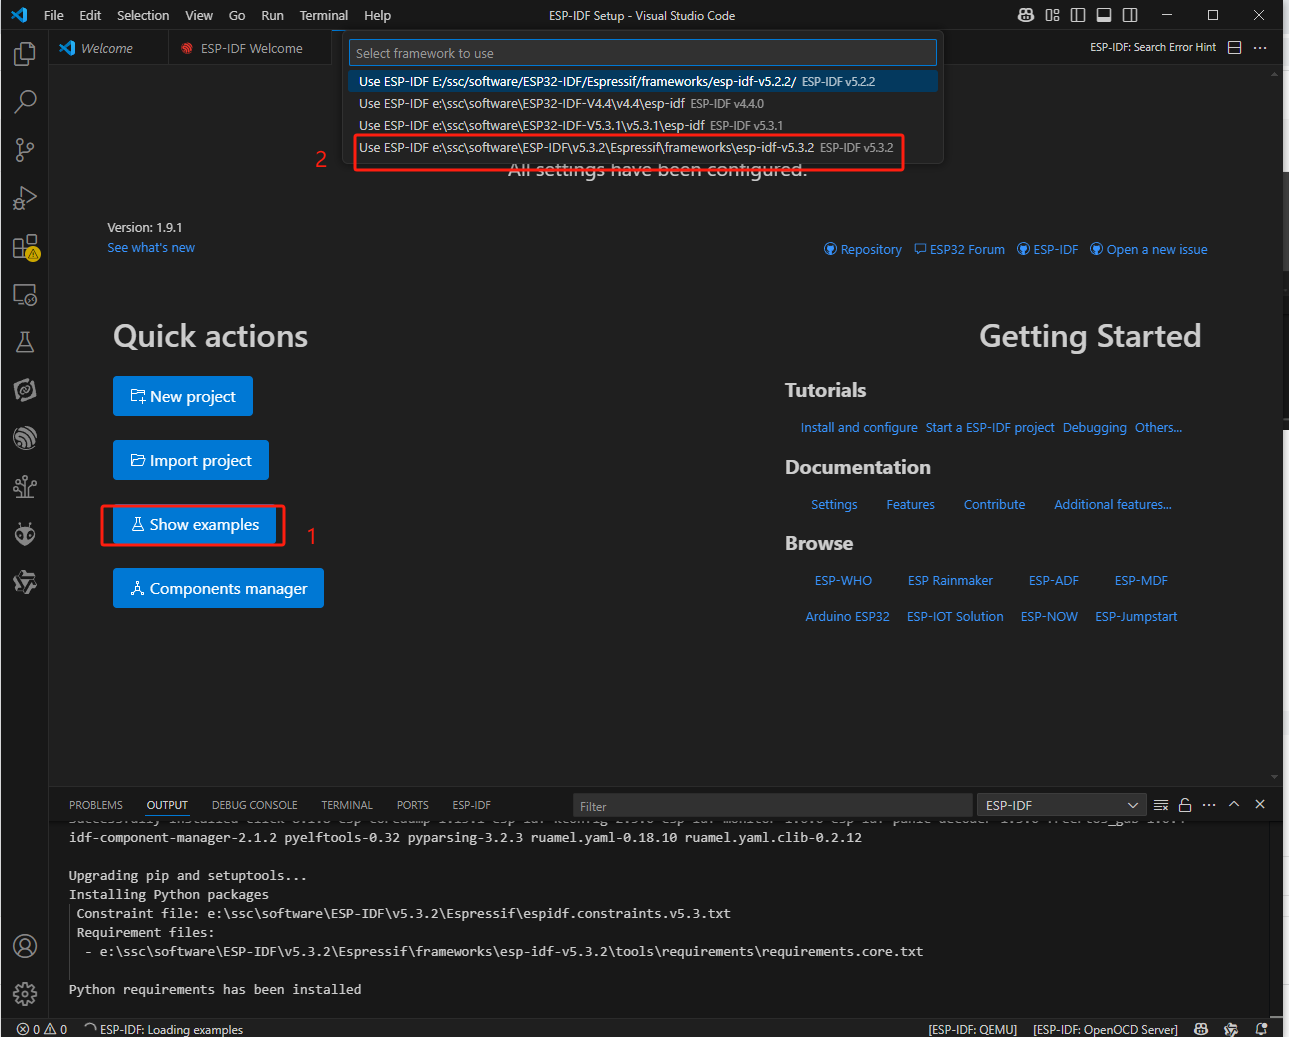Open editor More Actions ellipsis

[x=1260, y=47]
